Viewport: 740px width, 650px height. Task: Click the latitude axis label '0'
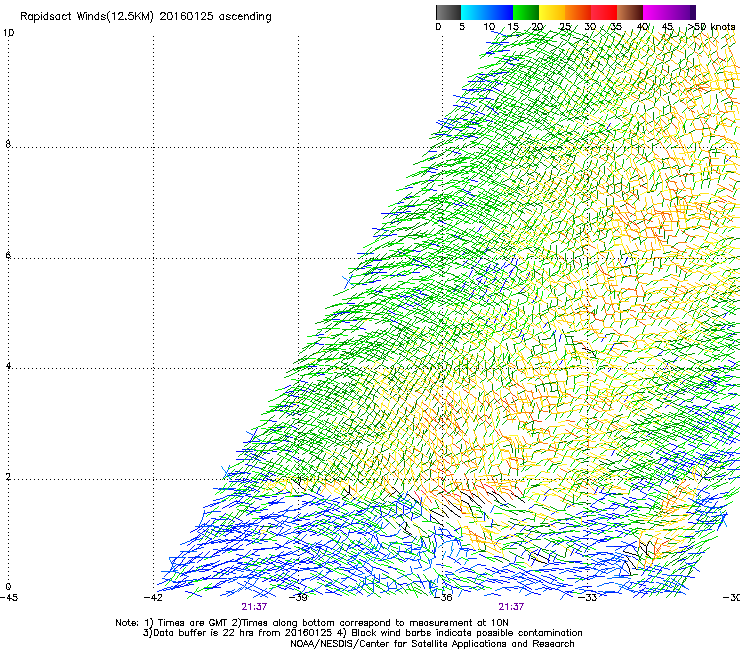pyautogui.click(x=8, y=587)
